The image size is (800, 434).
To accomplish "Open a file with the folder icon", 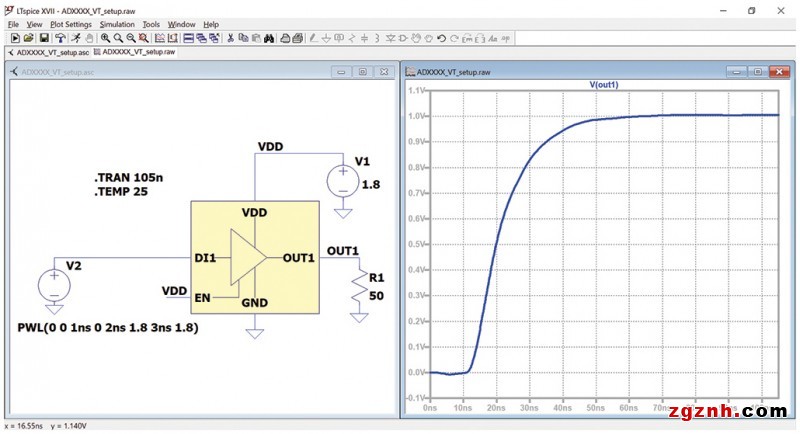I will click(x=29, y=38).
